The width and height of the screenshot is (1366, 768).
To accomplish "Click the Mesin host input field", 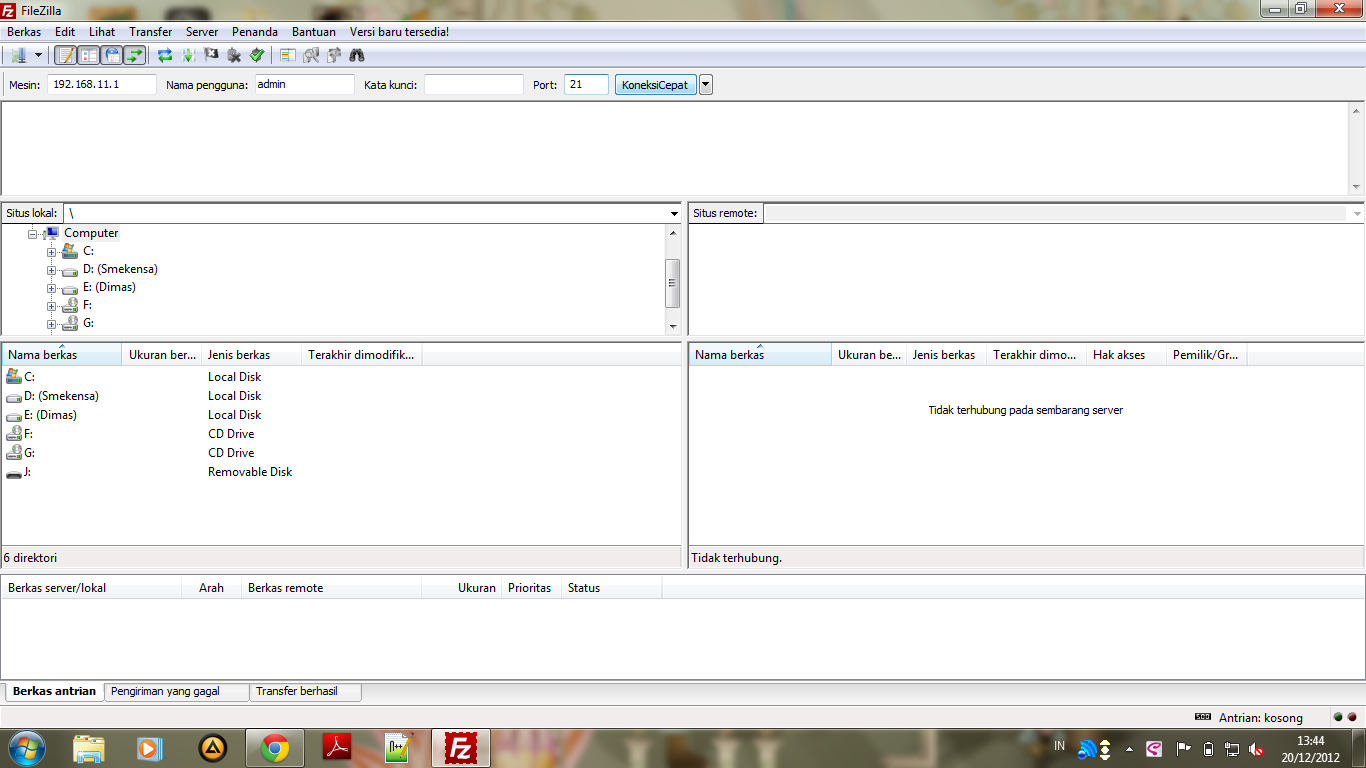I will 102,85.
